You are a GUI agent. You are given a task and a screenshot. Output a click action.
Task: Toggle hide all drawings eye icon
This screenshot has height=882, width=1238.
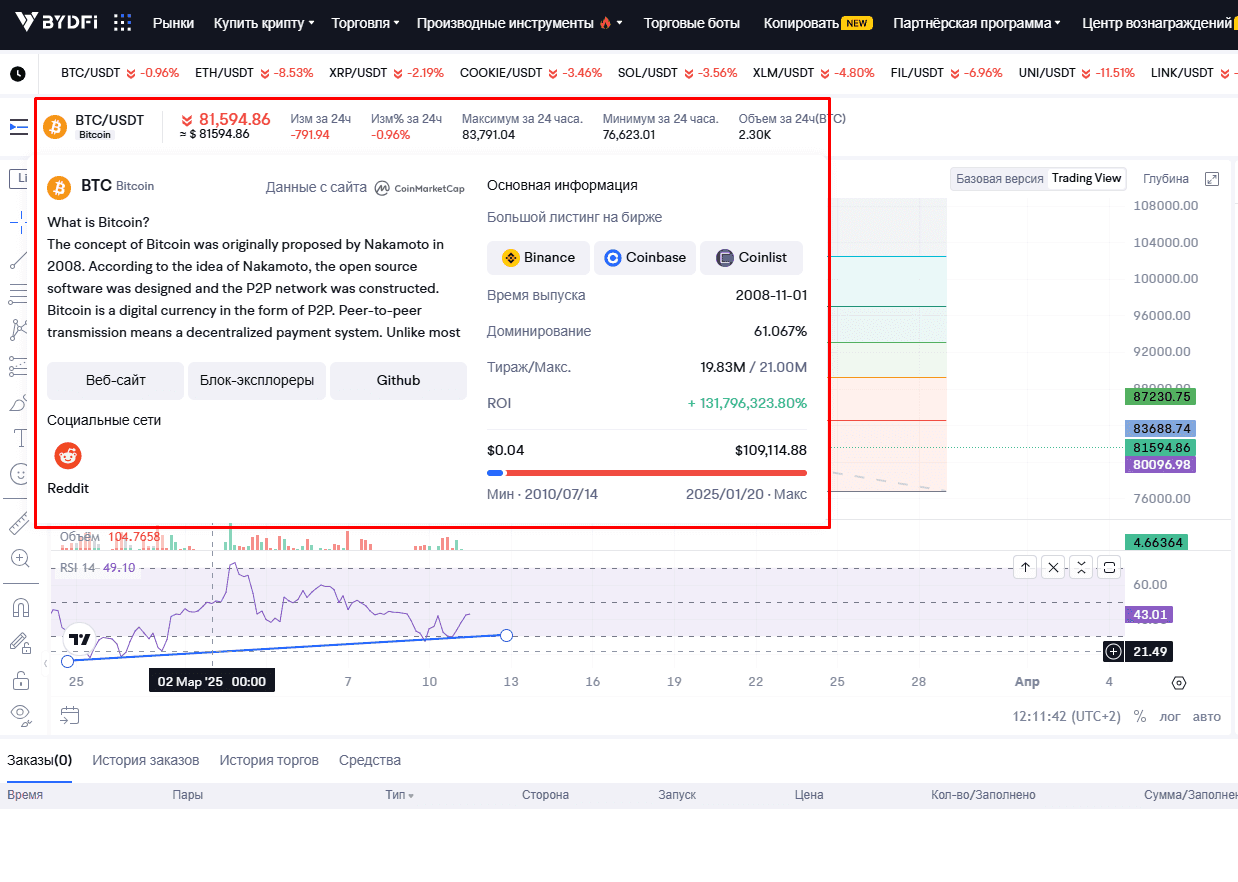click(20, 713)
